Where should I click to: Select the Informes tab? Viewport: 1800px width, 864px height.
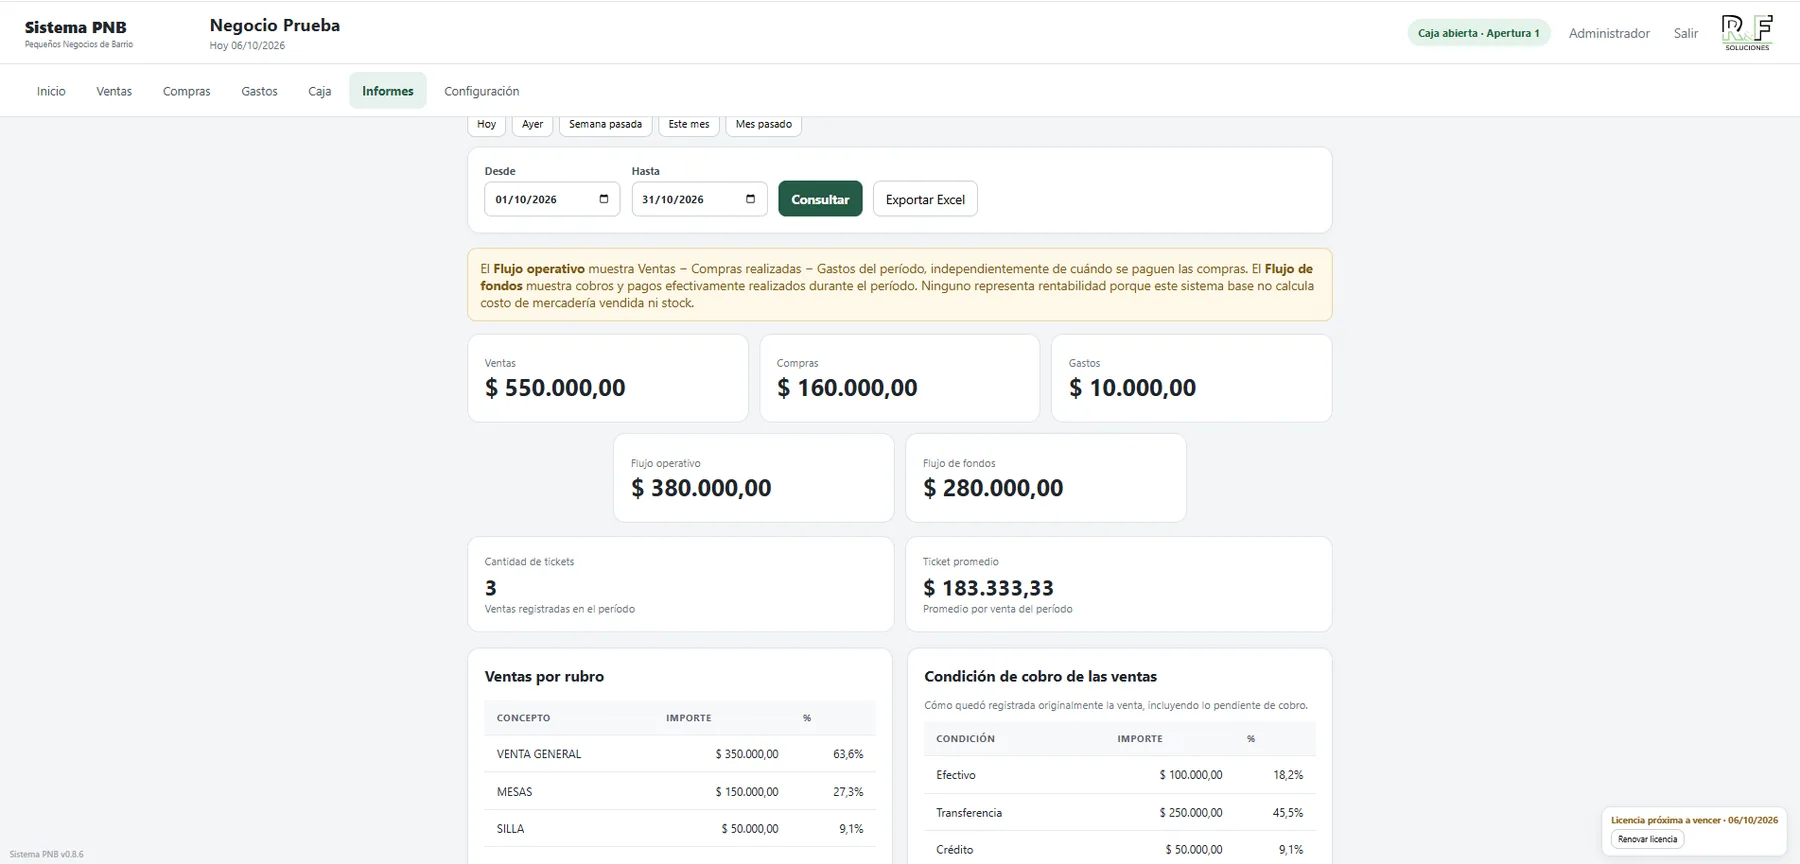[388, 91]
